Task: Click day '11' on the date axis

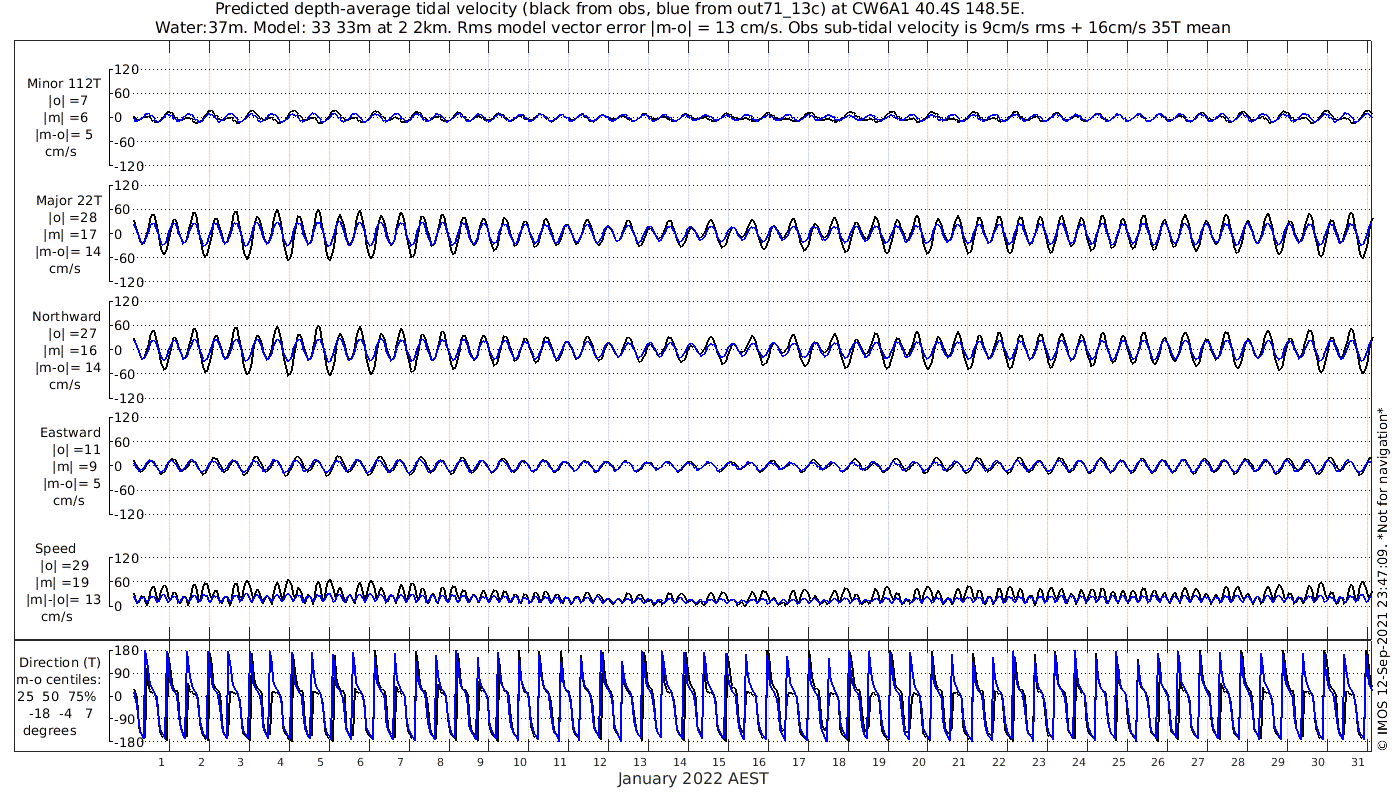Action: tap(560, 762)
